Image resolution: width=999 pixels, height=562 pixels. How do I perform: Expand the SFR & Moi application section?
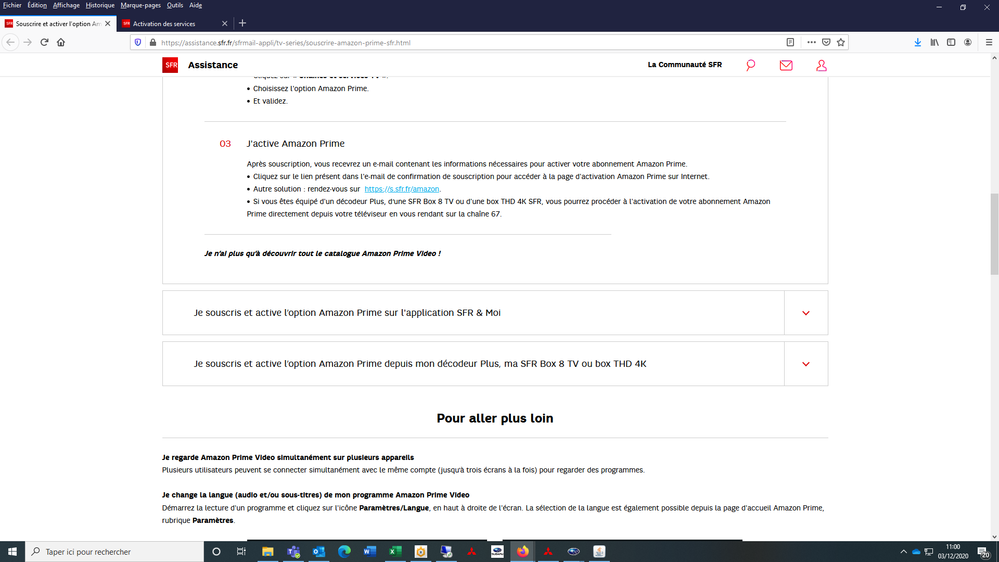pyautogui.click(x=805, y=313)
